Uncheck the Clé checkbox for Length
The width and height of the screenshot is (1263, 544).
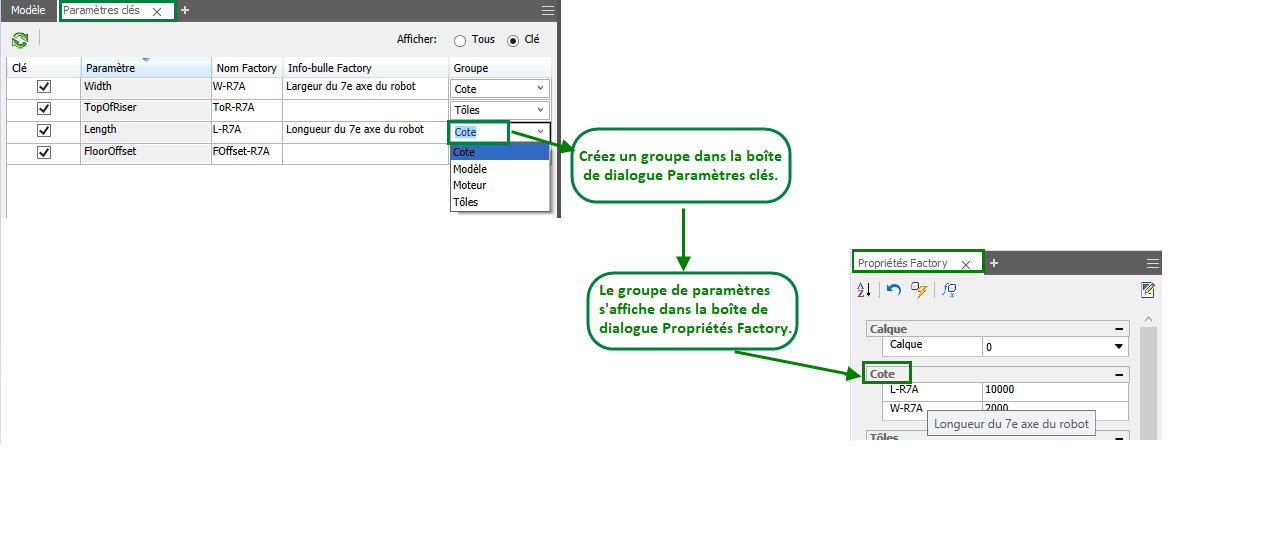[x=44, y=131]
